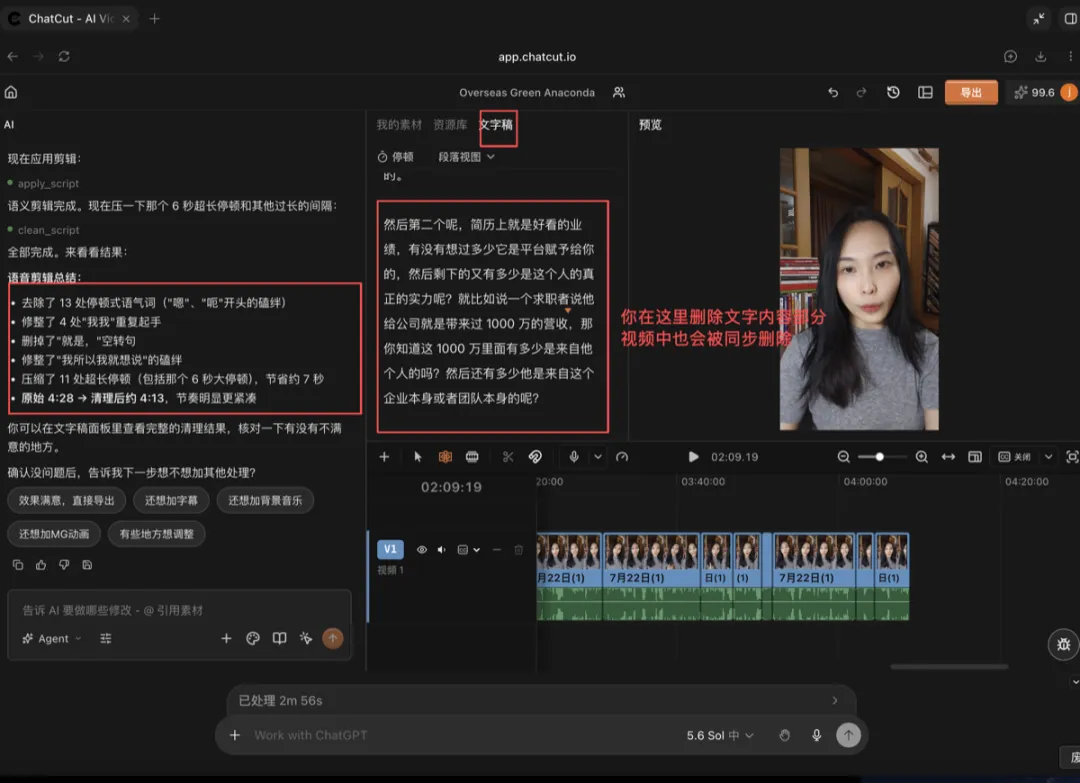1080x783 pixels.
Task: Click the 还想加字幕 suggestion
Action: 171,501
